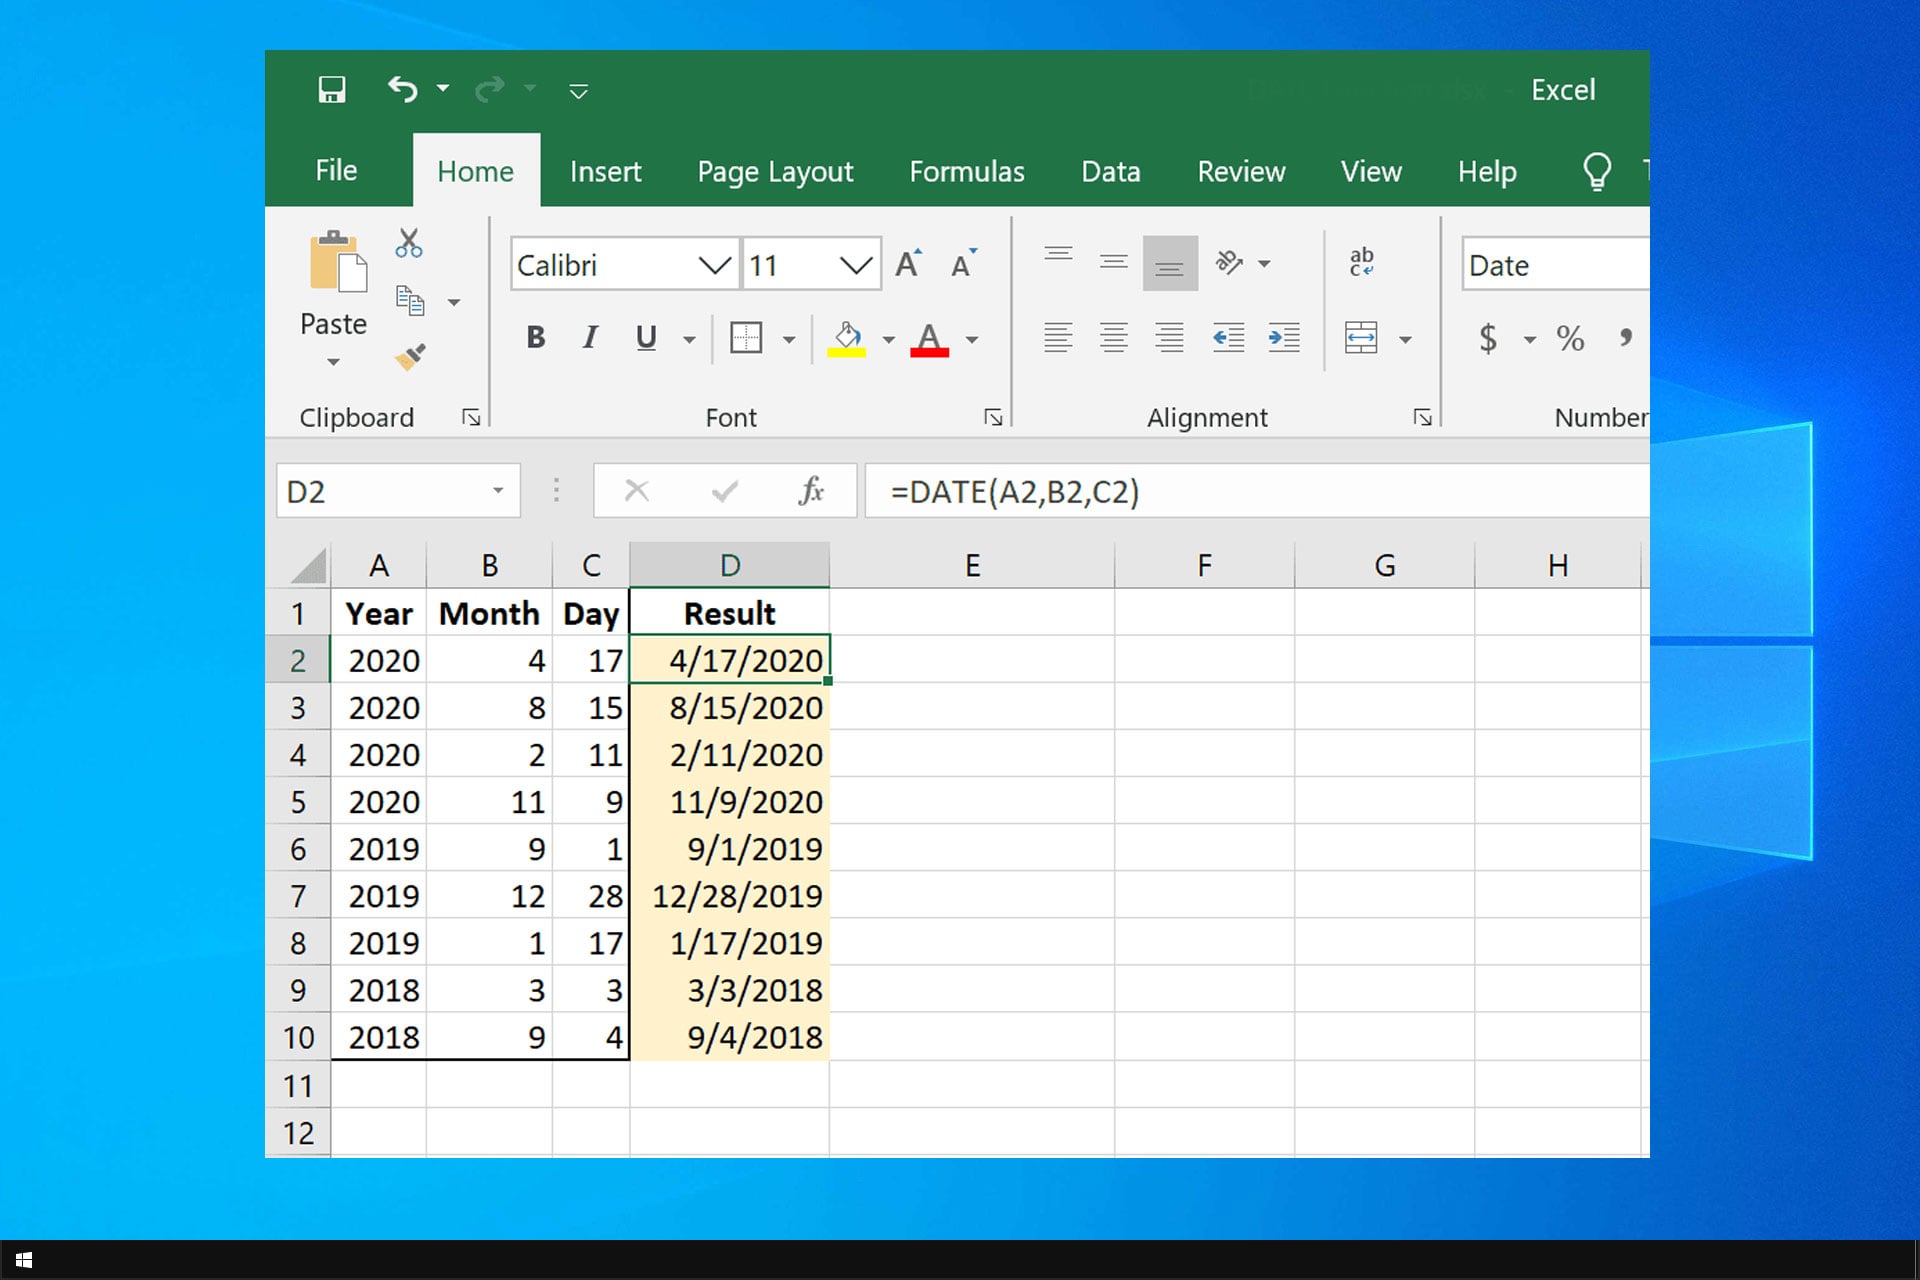Viewport: 1920px width, 1280px height.
Task: Click the Increase Indent icon
Action: point(1284,338)
